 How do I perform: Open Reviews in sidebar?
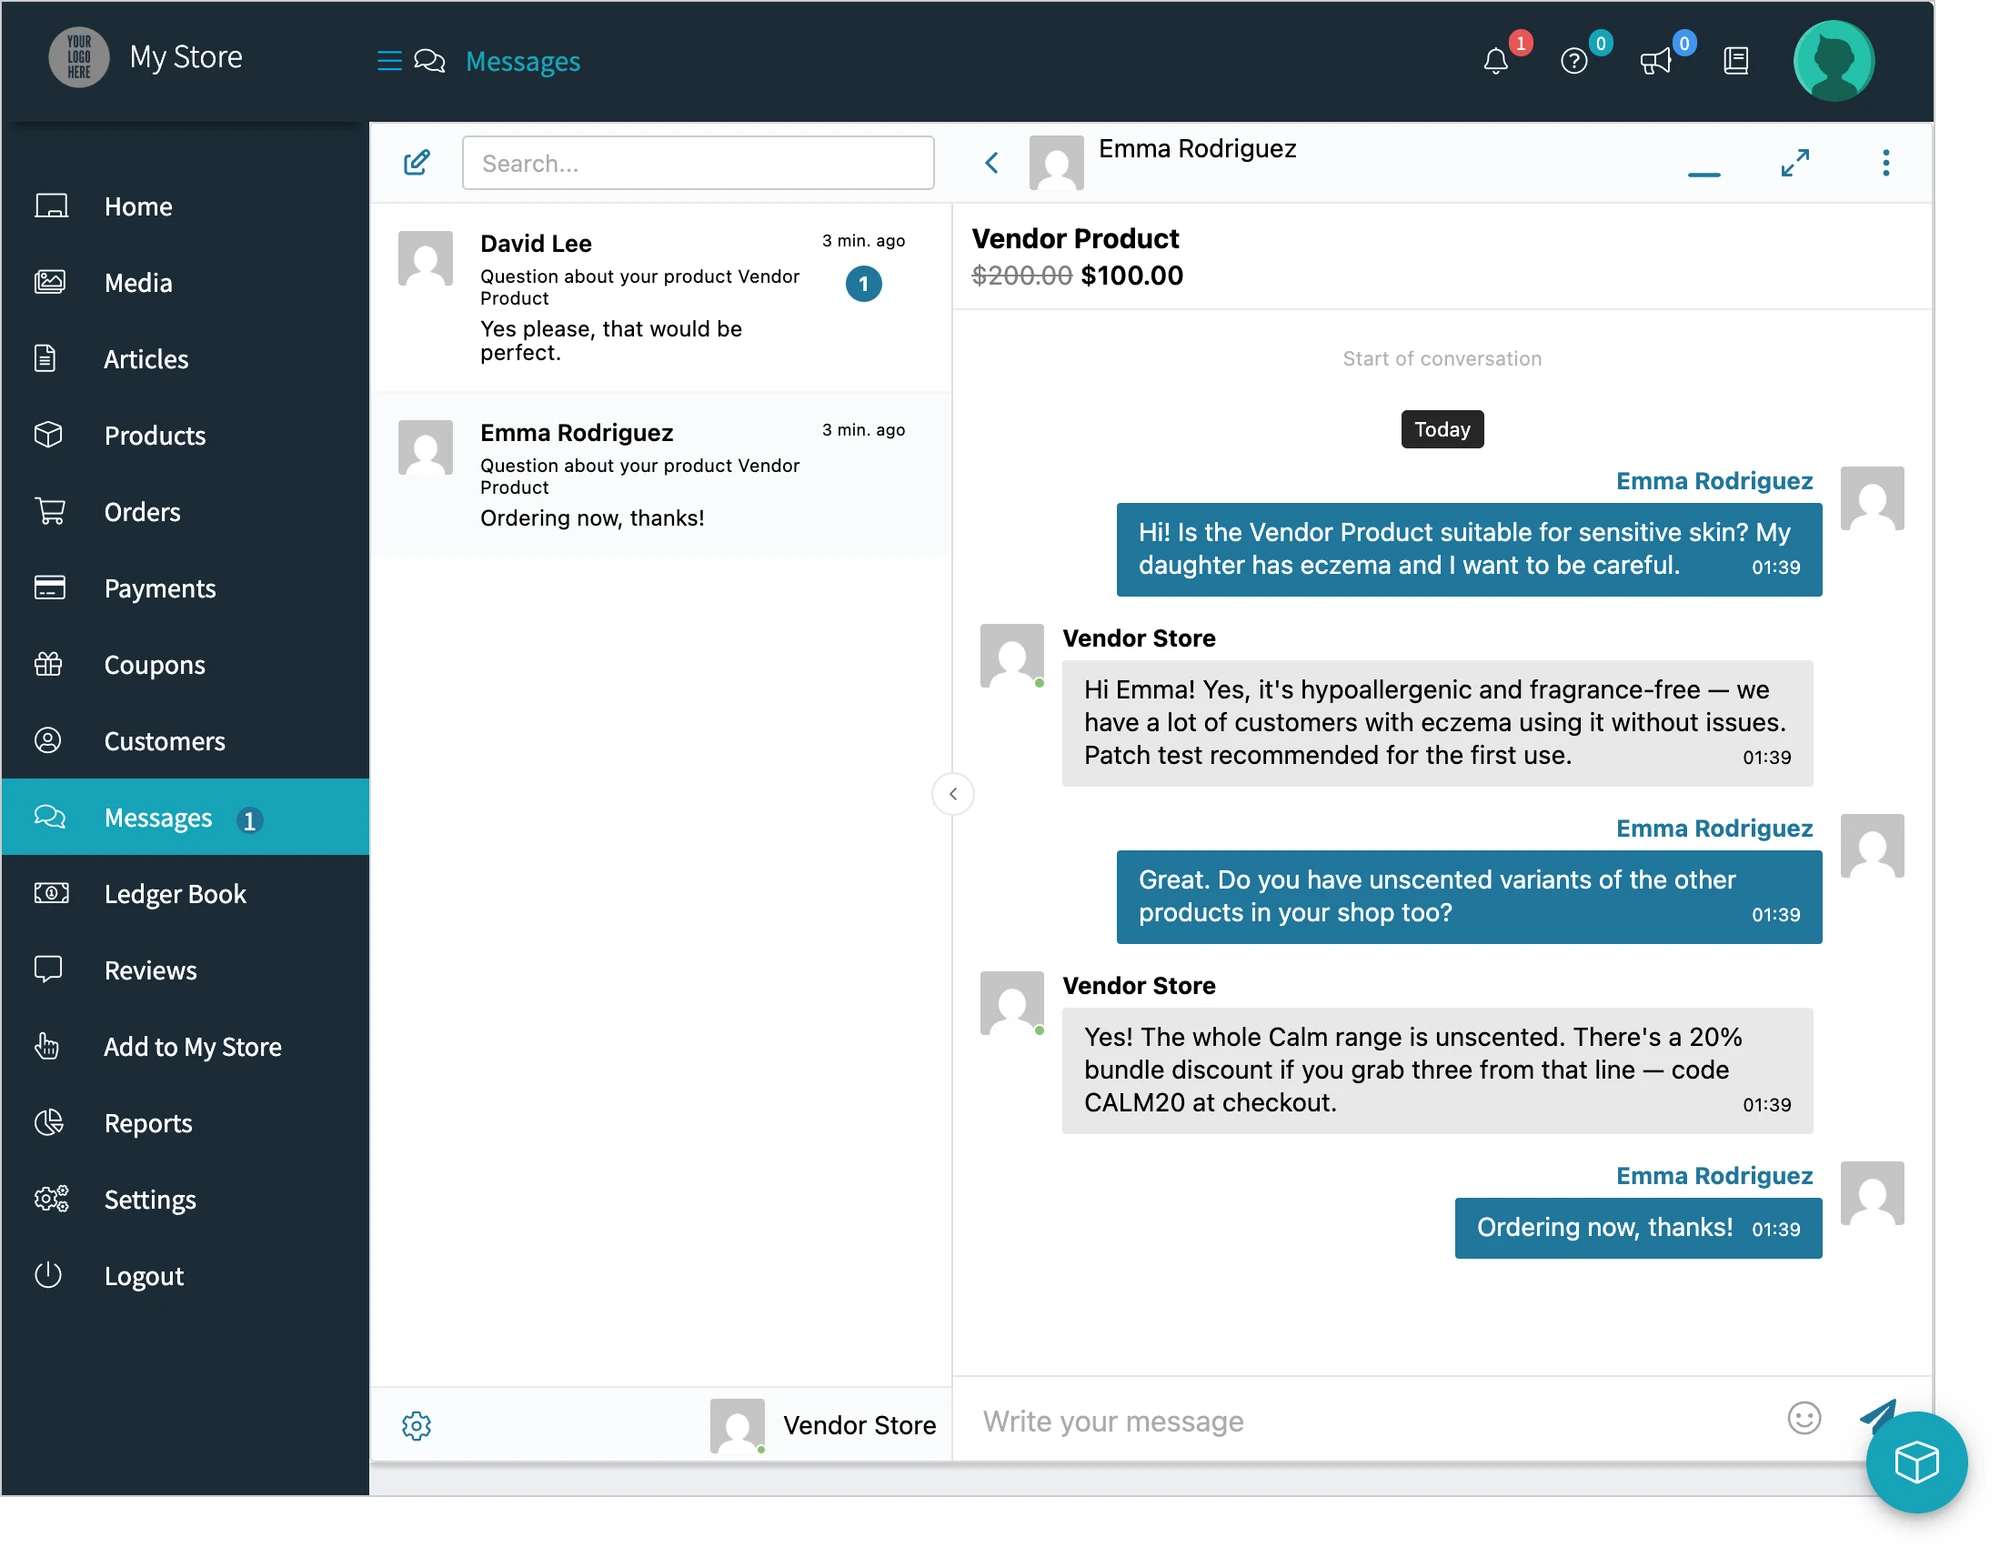click(x=186, y=970)
